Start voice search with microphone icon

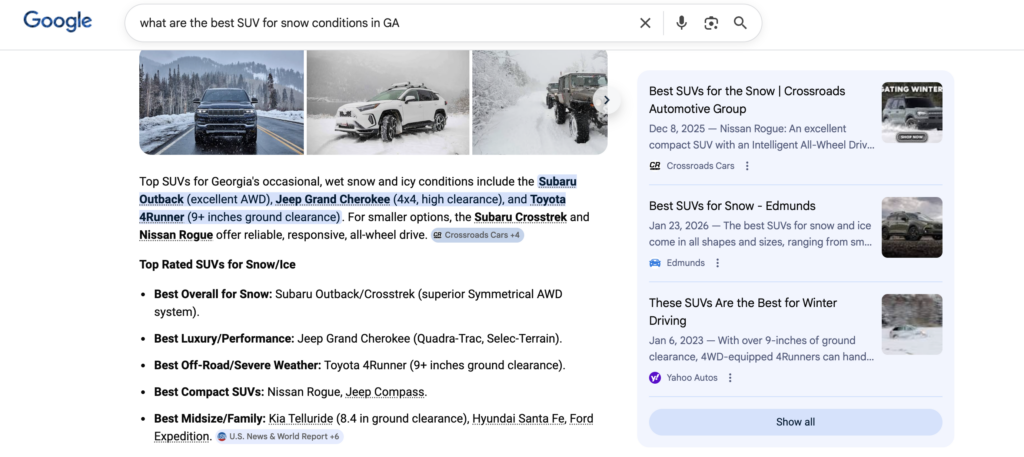click(681, 23)
